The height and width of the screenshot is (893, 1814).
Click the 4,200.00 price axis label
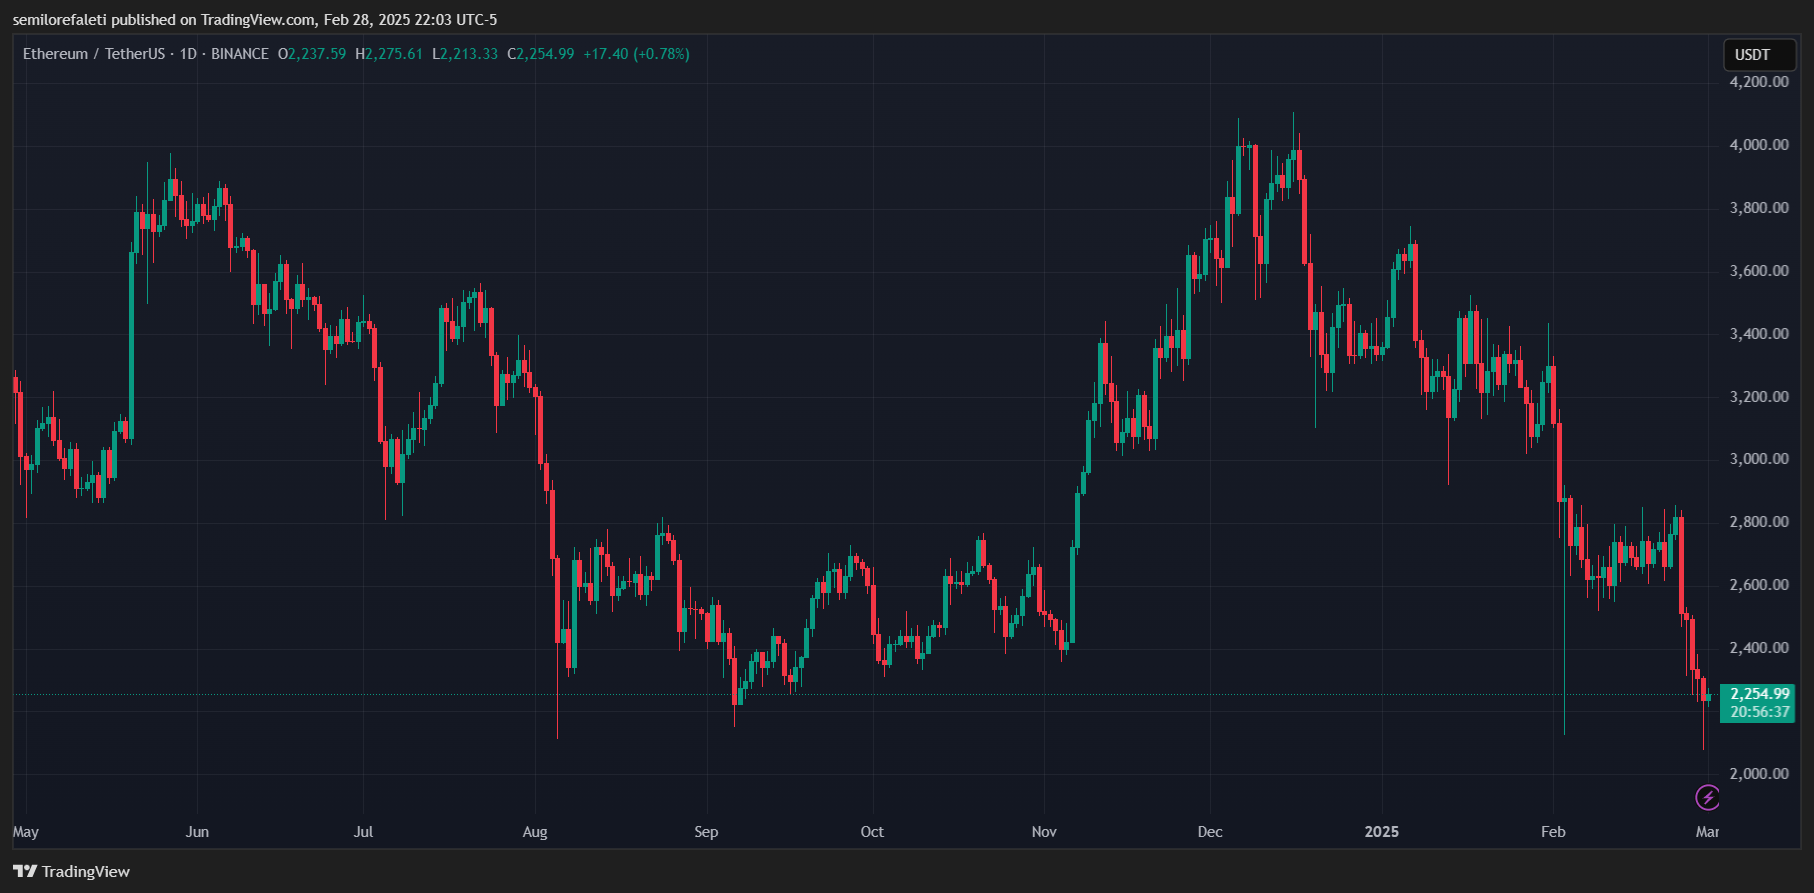pyautogui.click(x=1759, y=82)
